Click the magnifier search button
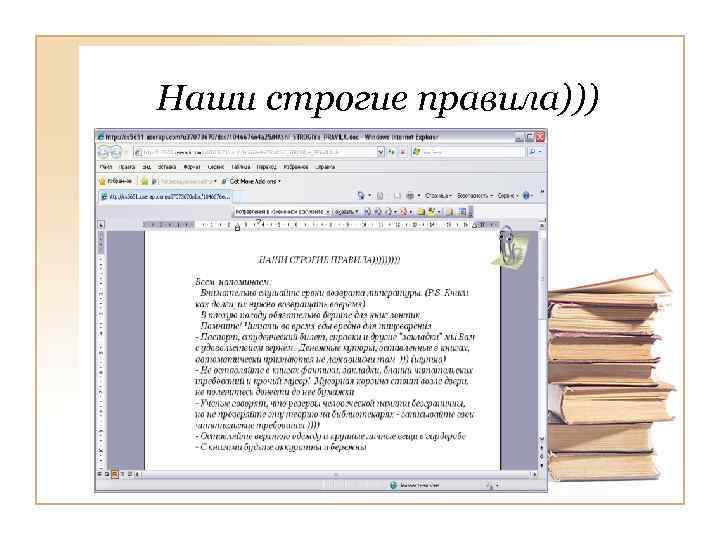 coord(532,152)
